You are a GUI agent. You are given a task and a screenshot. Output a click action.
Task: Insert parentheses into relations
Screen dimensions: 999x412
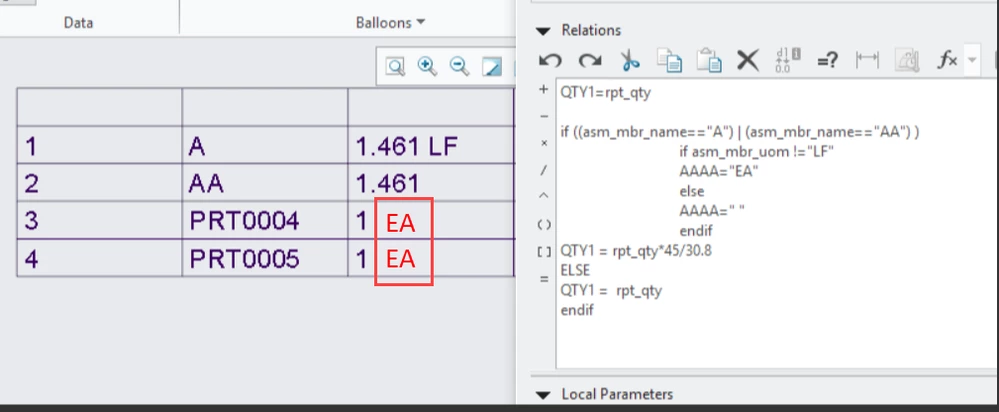pos(543,224)
